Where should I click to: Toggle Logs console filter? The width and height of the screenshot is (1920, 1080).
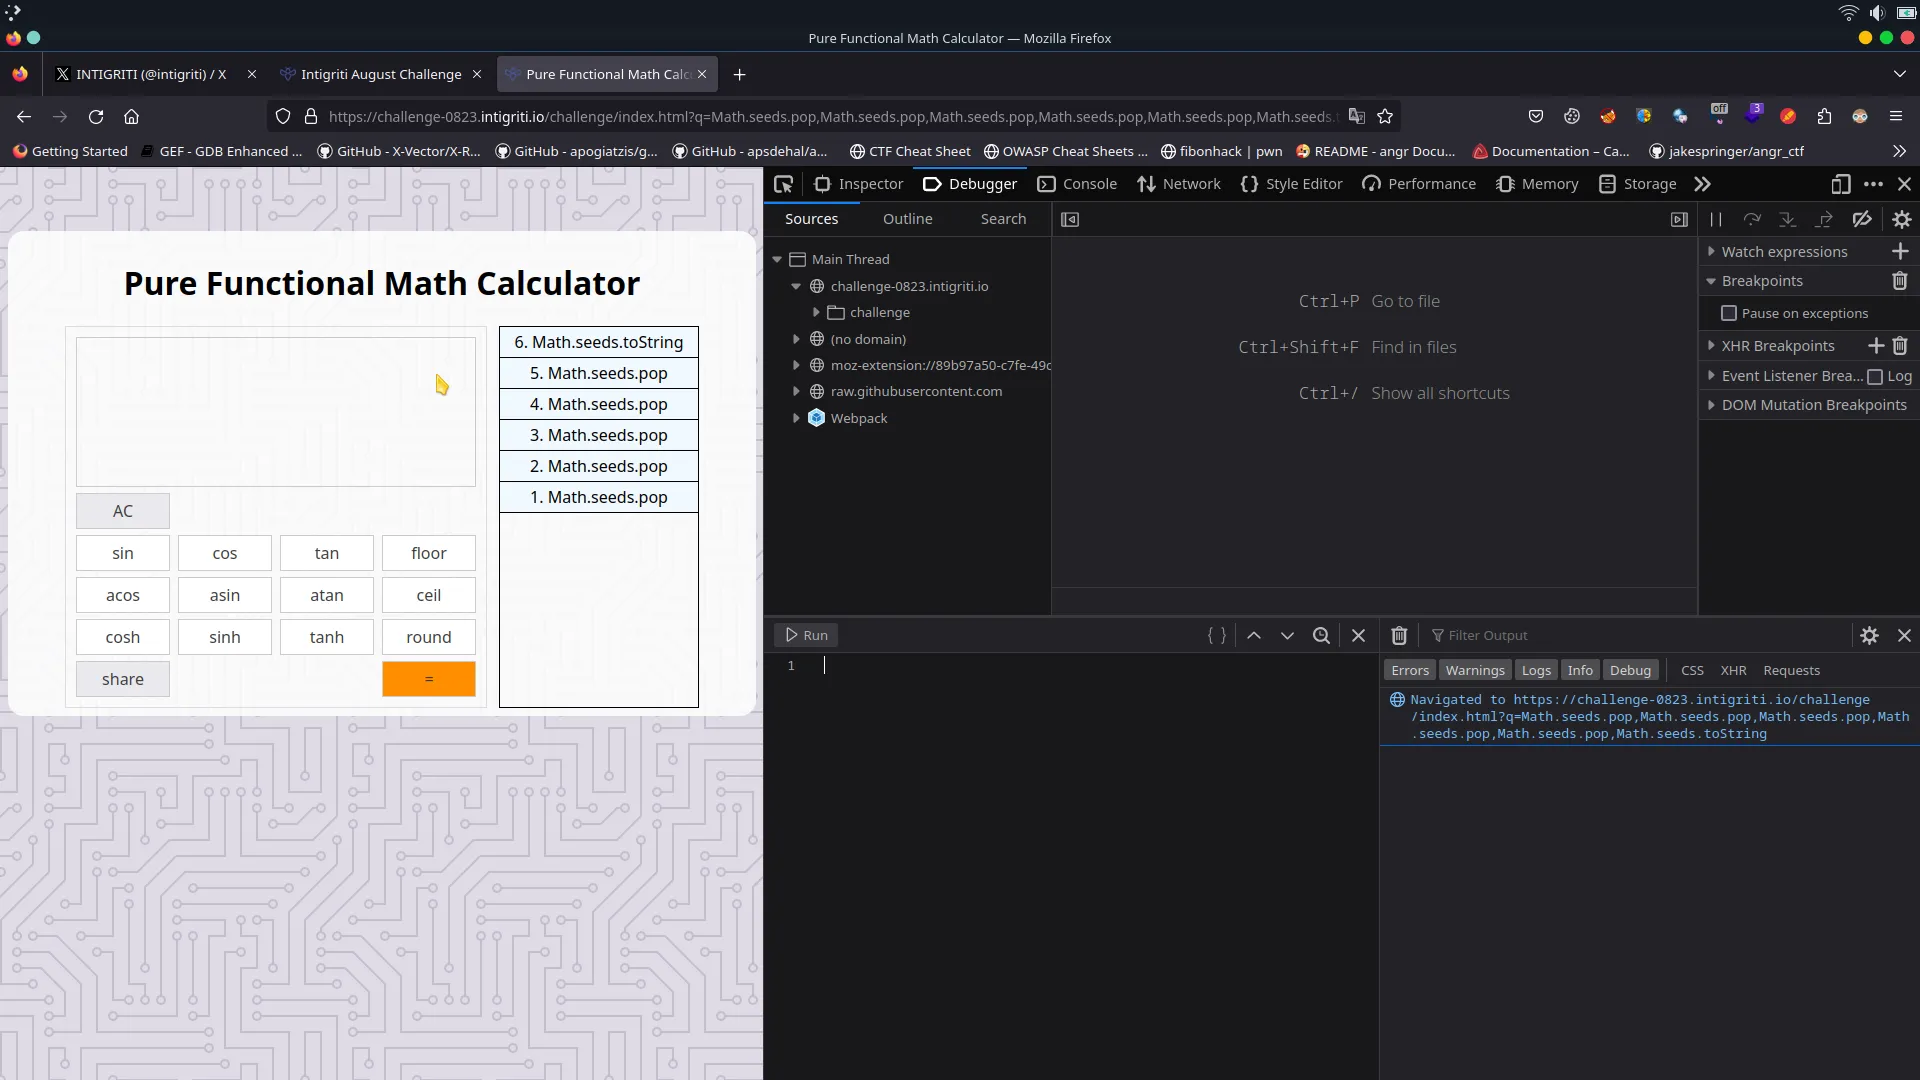(1536, 671)
